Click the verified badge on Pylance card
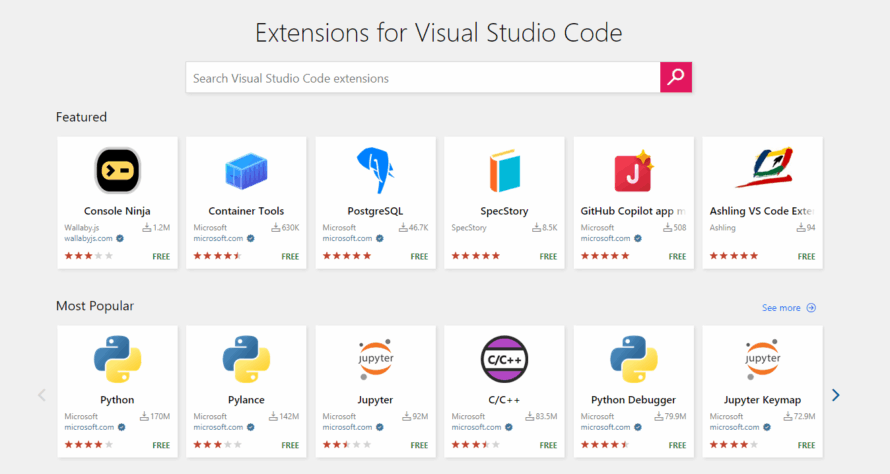The height and width of the screenshot is (474, 890). (250, 427)
